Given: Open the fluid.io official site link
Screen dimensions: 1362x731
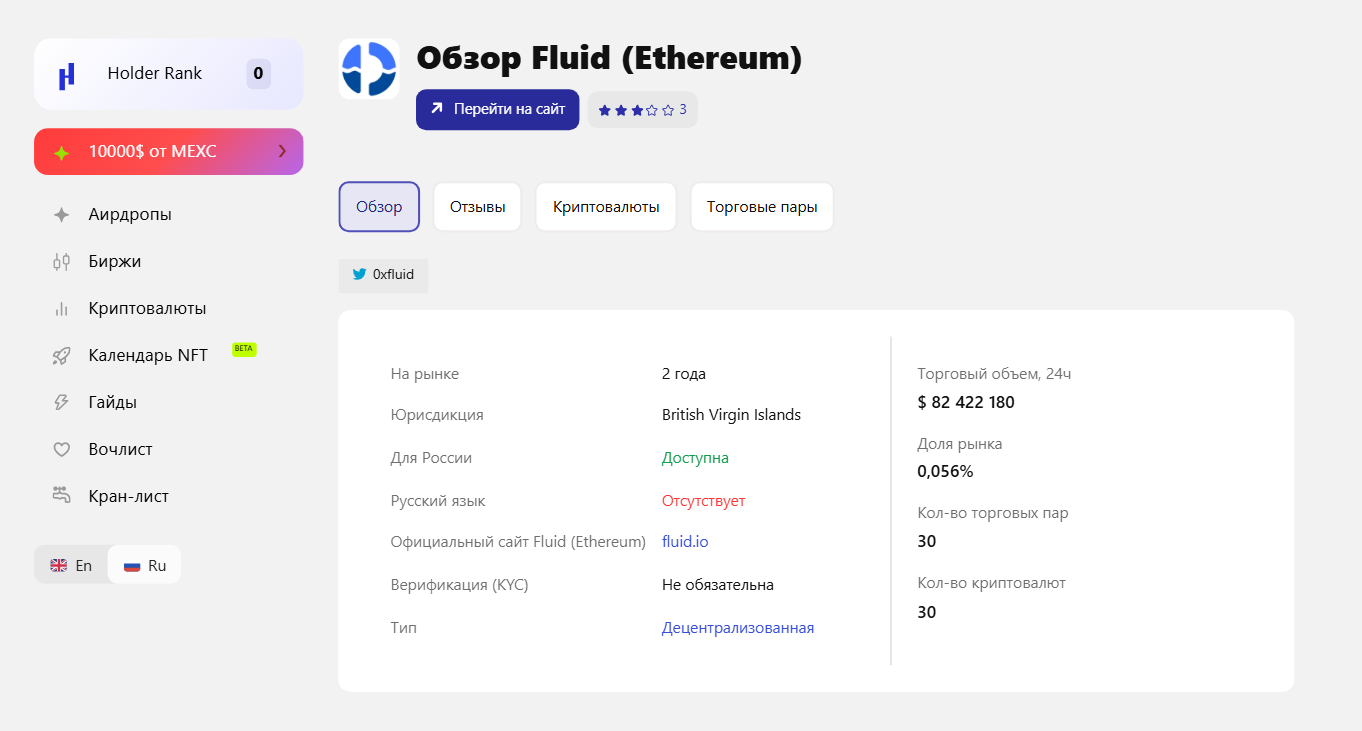Looking at the screenshot, I should tap(685, 542).
